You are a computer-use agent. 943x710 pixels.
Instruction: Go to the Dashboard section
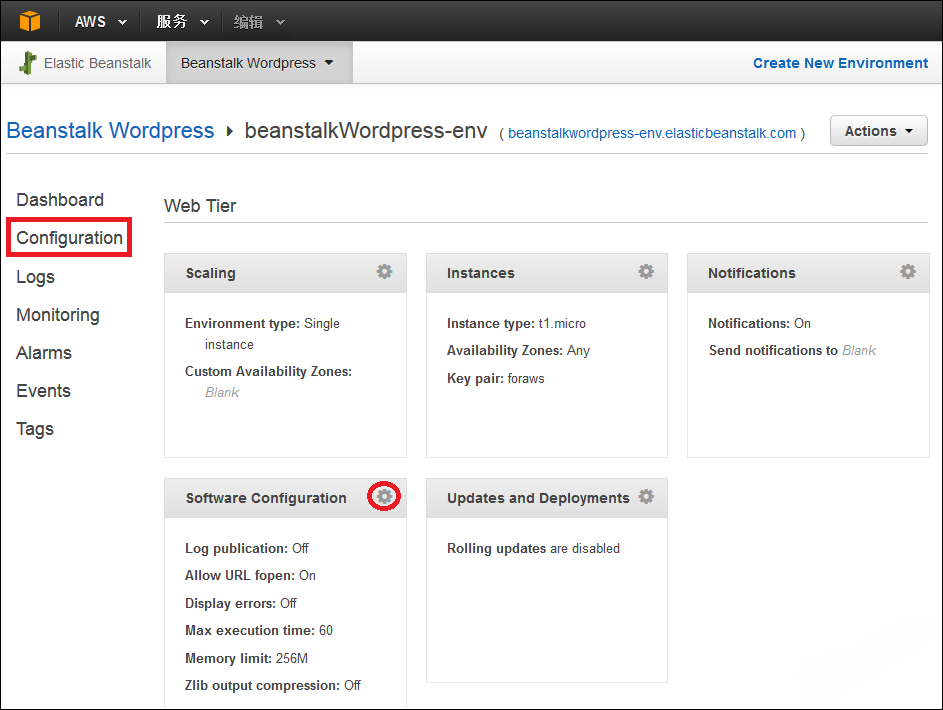60,200
